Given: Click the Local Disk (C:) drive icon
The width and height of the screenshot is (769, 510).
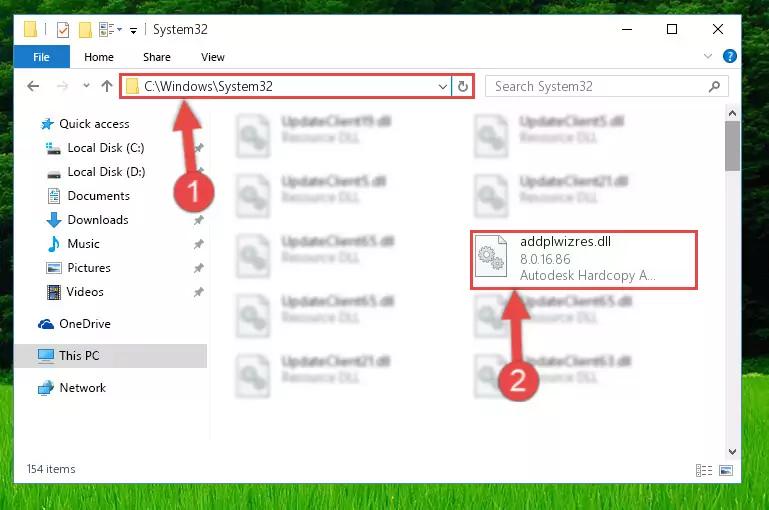Looking at the screenshot, I should tap(53, 148).
